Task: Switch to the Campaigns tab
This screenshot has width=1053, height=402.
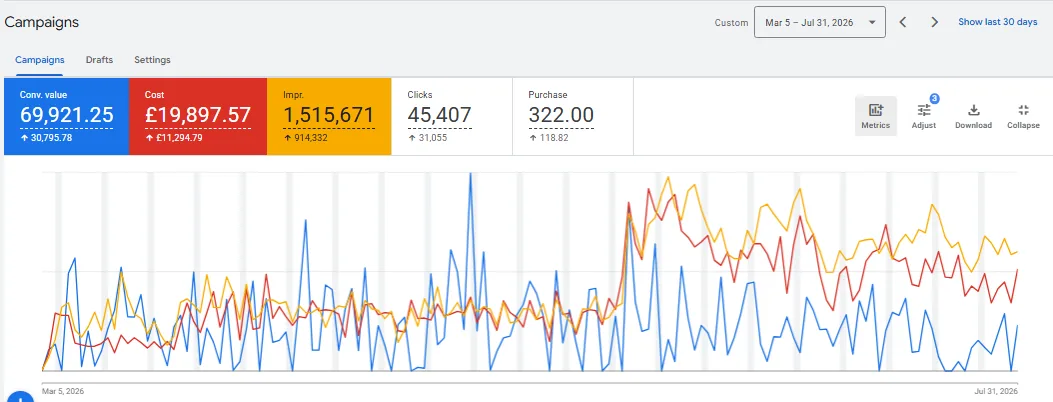Action: 40,60
